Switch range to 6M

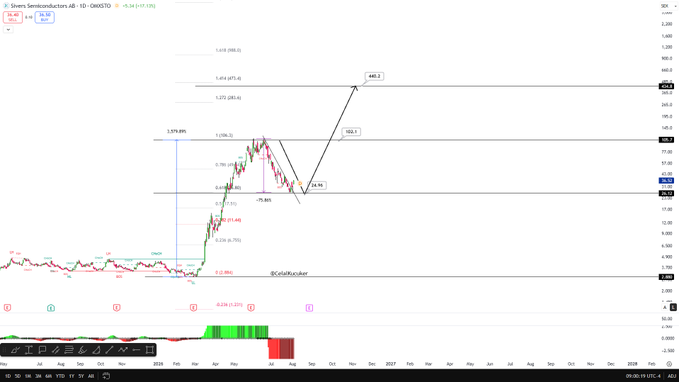point(48,376)
